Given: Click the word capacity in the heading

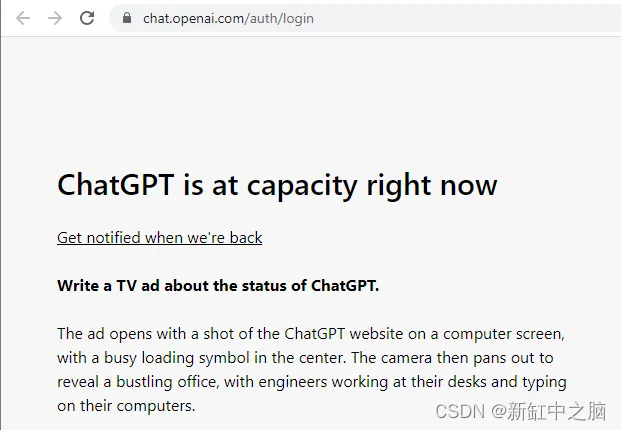Looking at the screenshot, I should click(x=302, y=185).
